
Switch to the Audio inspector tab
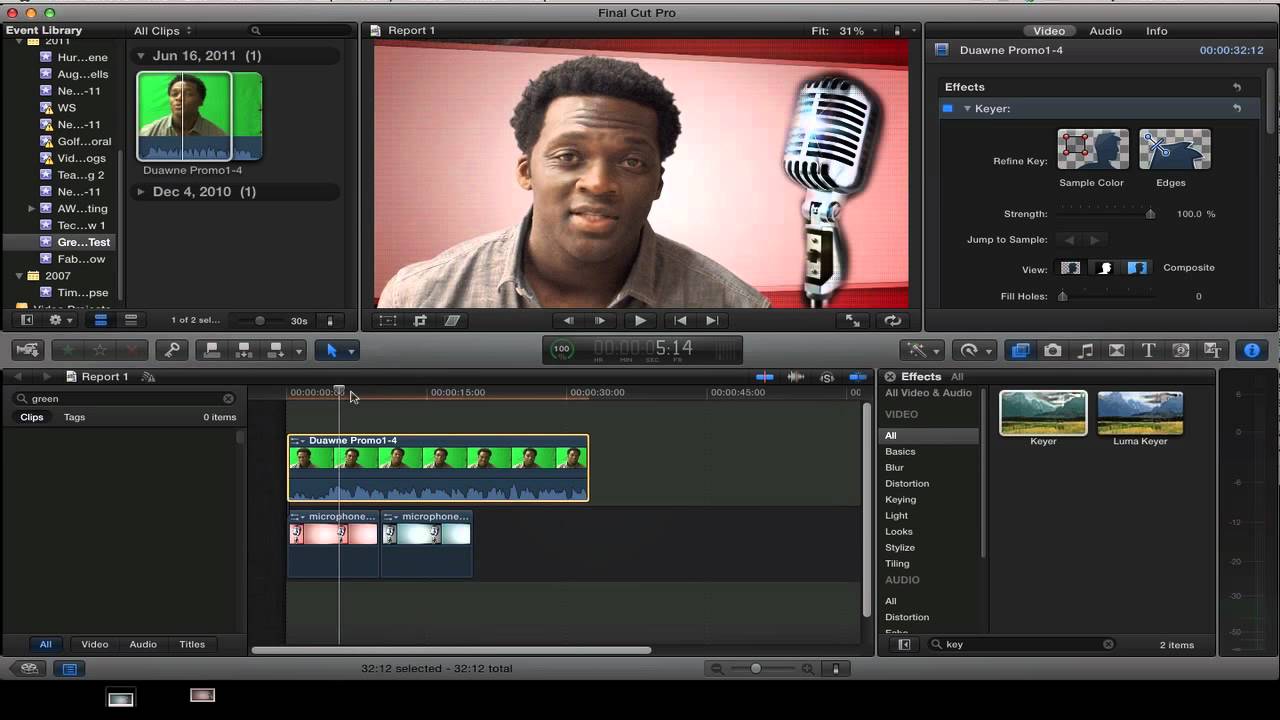click(x=1105, y=31)
